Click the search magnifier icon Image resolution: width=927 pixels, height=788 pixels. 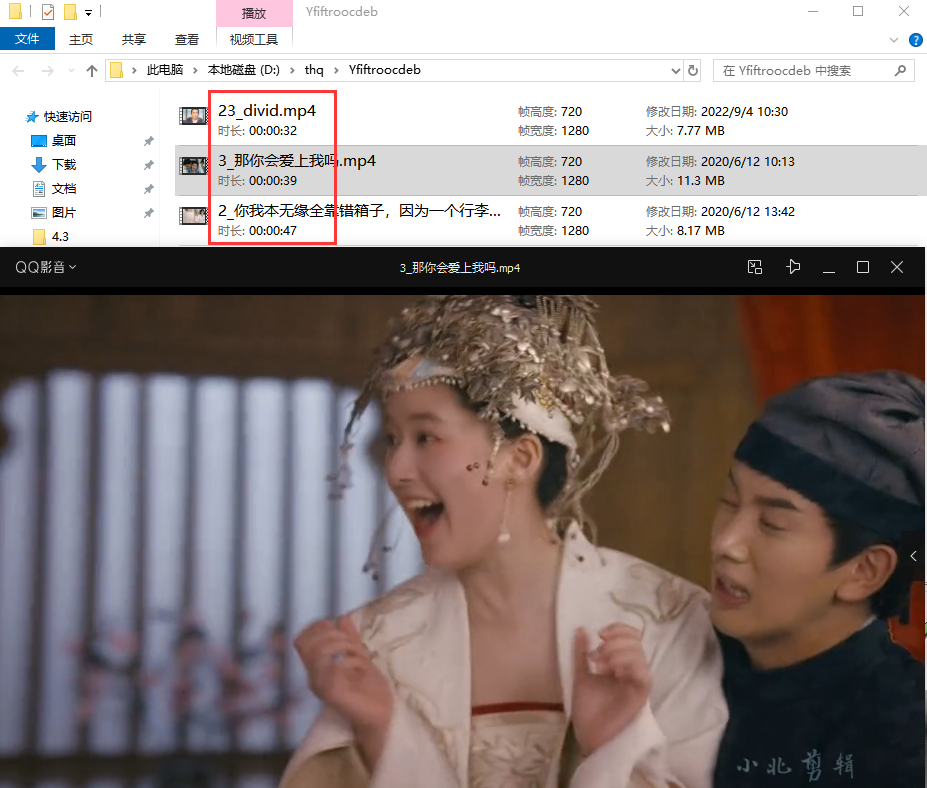click(x=900, y=71)
